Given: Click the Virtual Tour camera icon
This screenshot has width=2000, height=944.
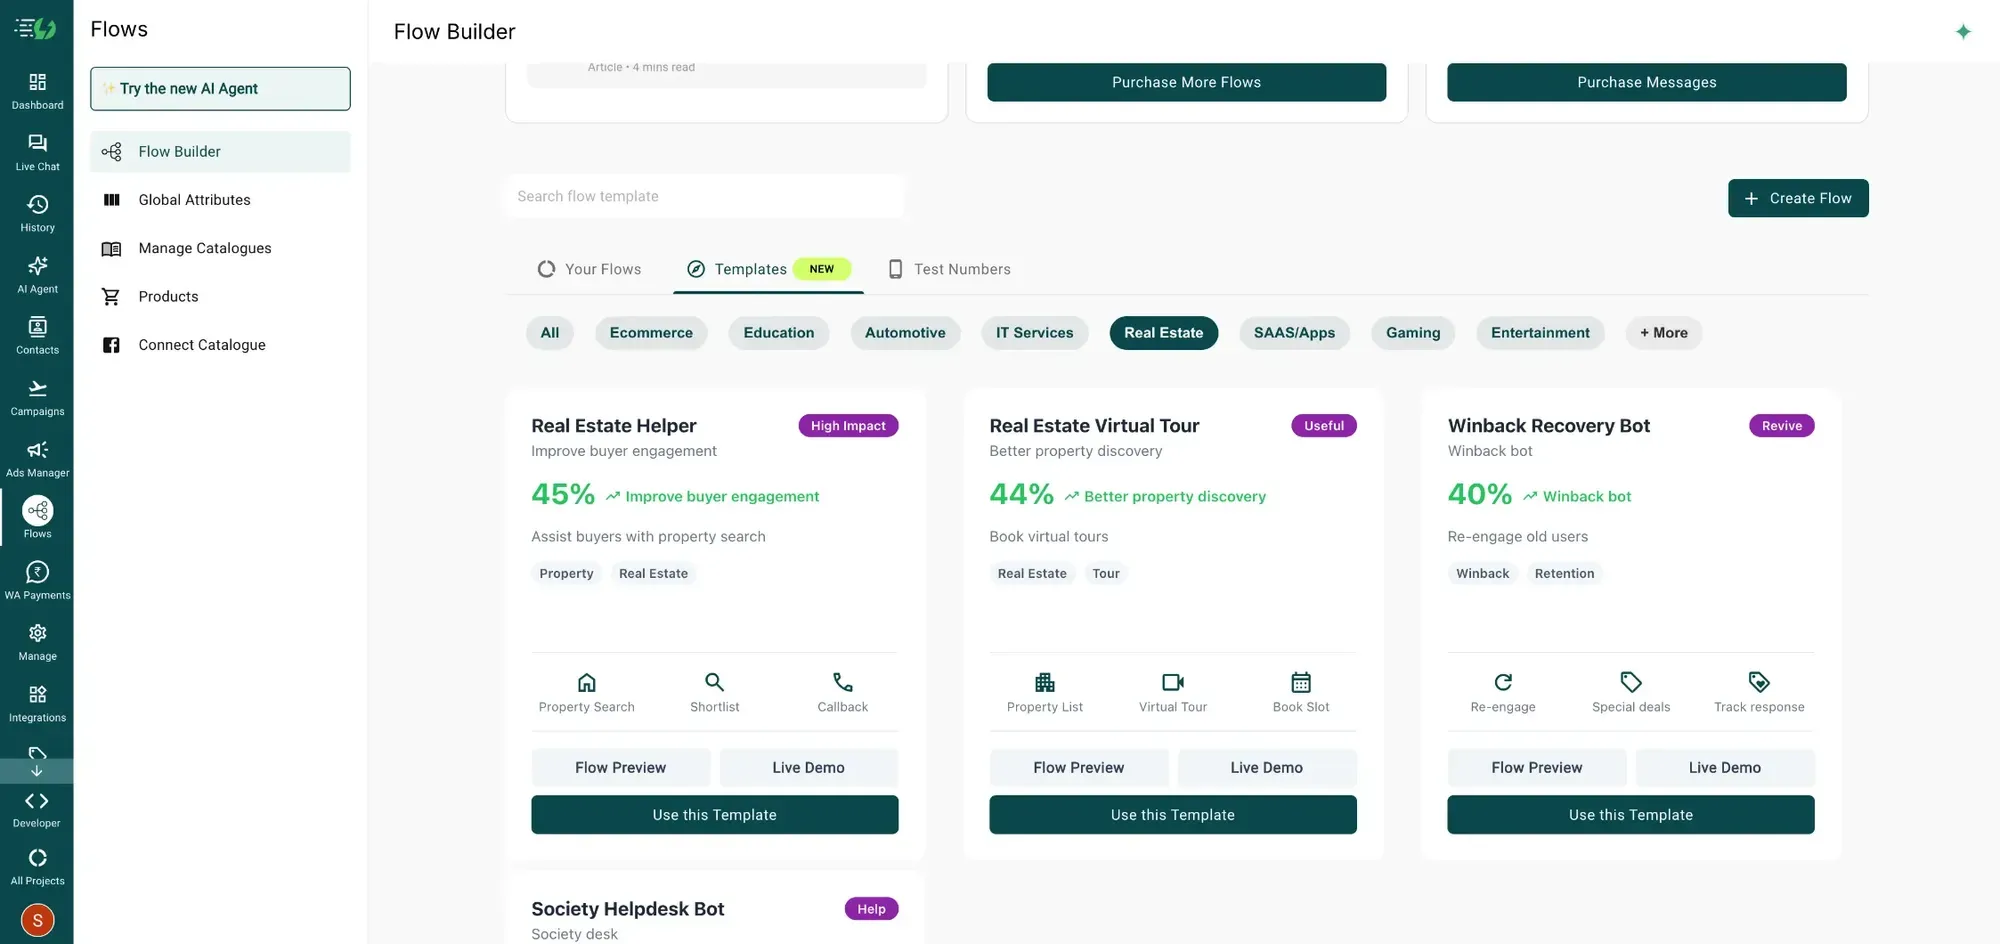Looking at the screenshot, I should click(1173, 682).
